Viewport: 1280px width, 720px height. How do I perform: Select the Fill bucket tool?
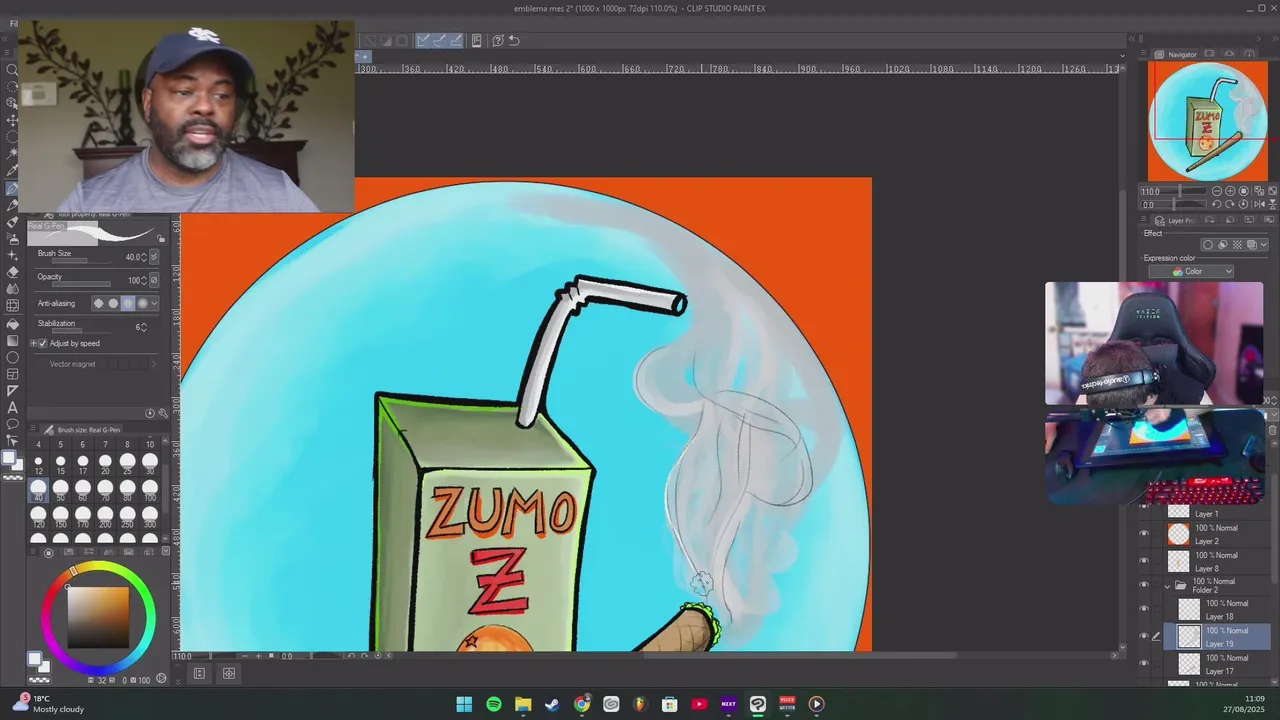pos(12,324)
